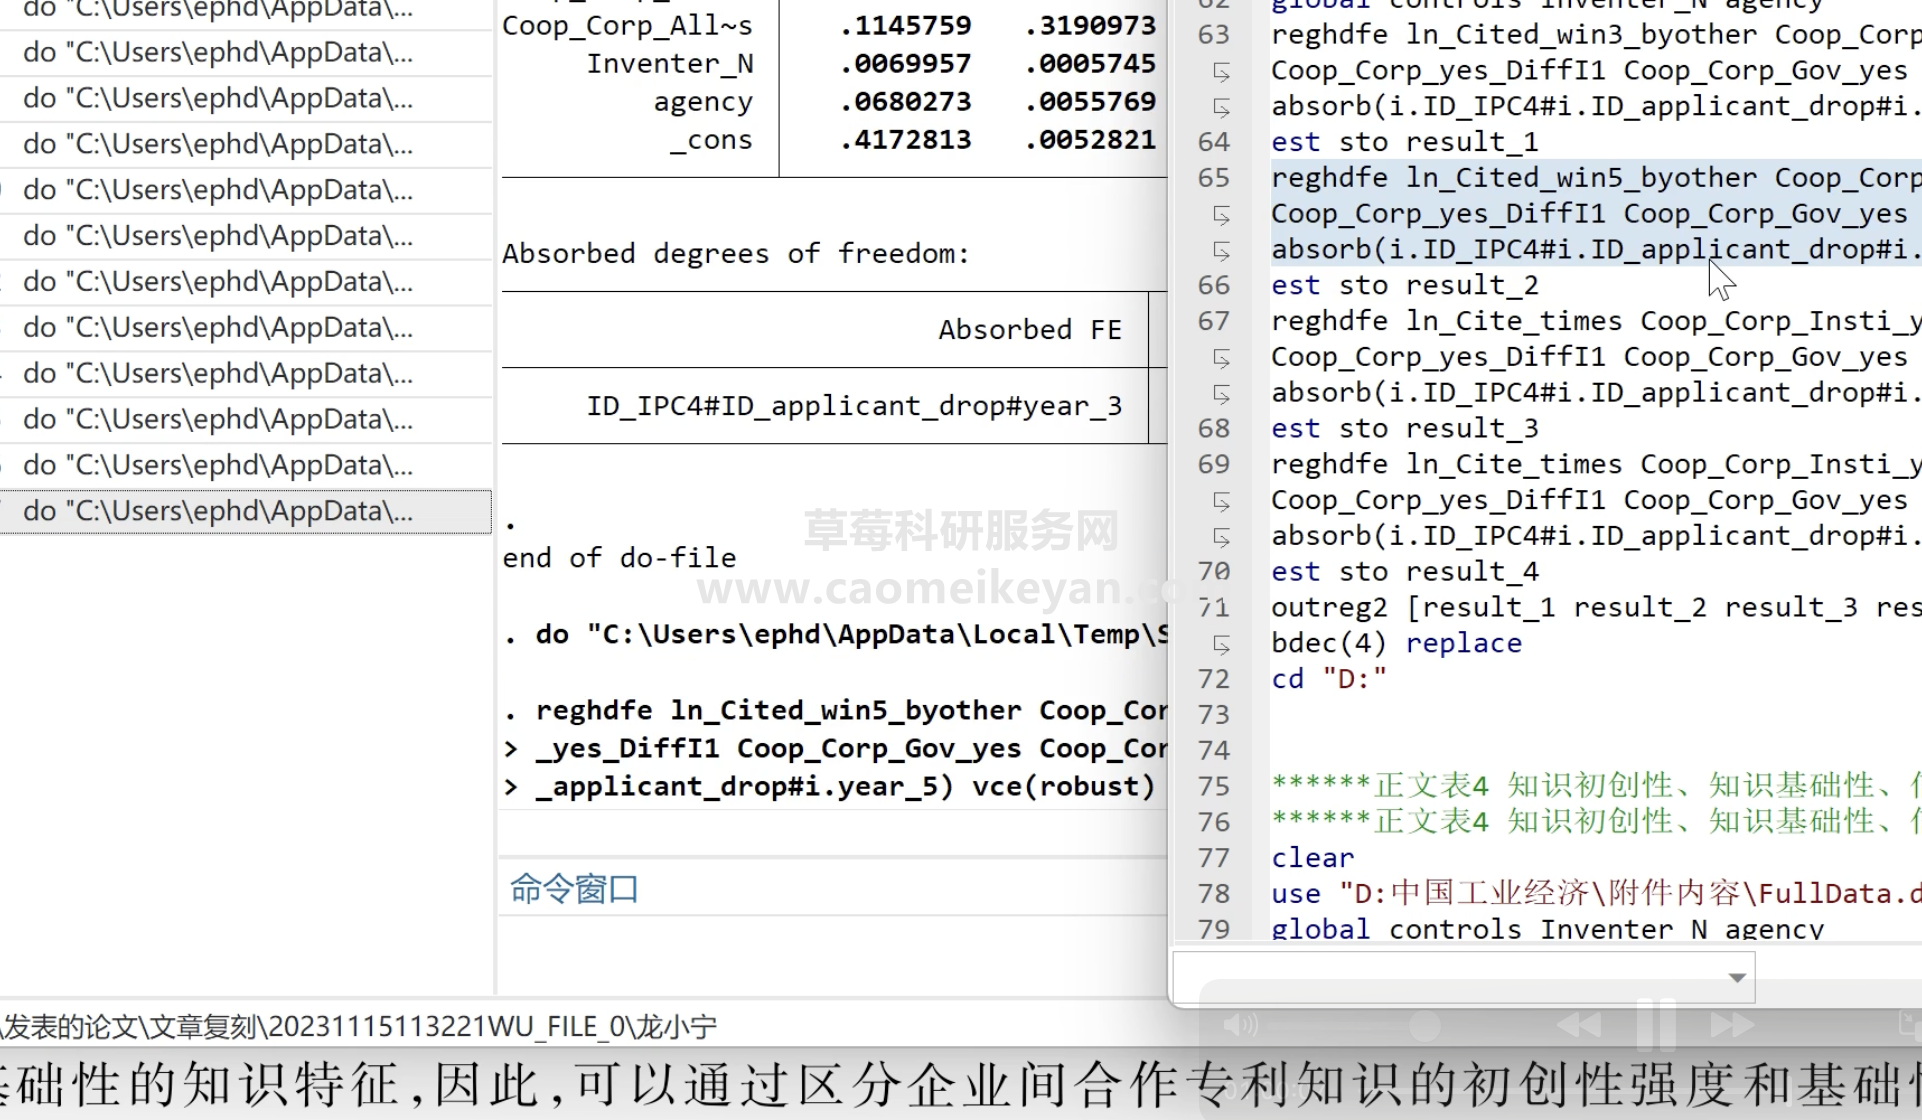Viewport: 1922px width, 1120px height.
Task: Click the cd "D:" line in editor
Action: (x=1329, y=679)
